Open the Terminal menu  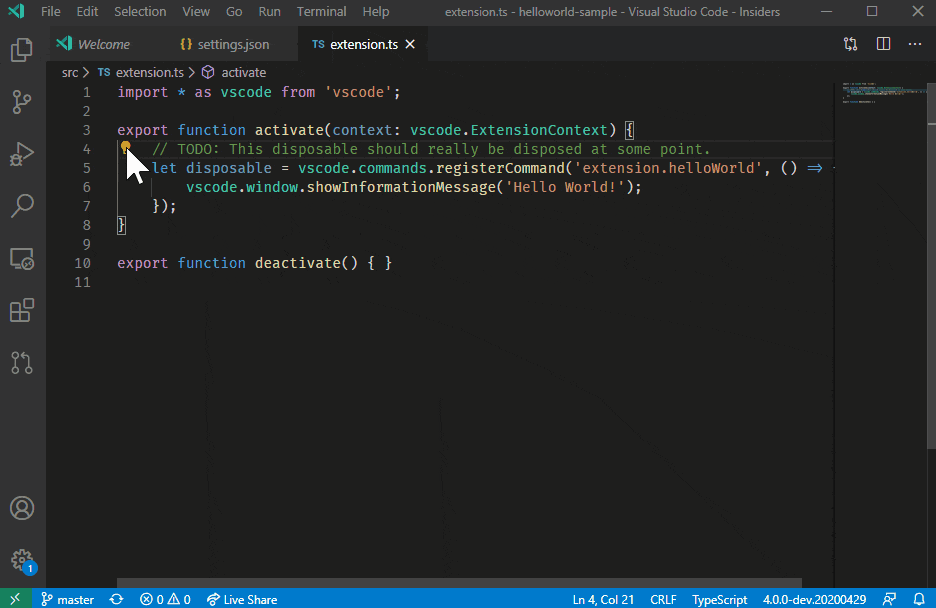pyautogui.click(x=321, y=11)
